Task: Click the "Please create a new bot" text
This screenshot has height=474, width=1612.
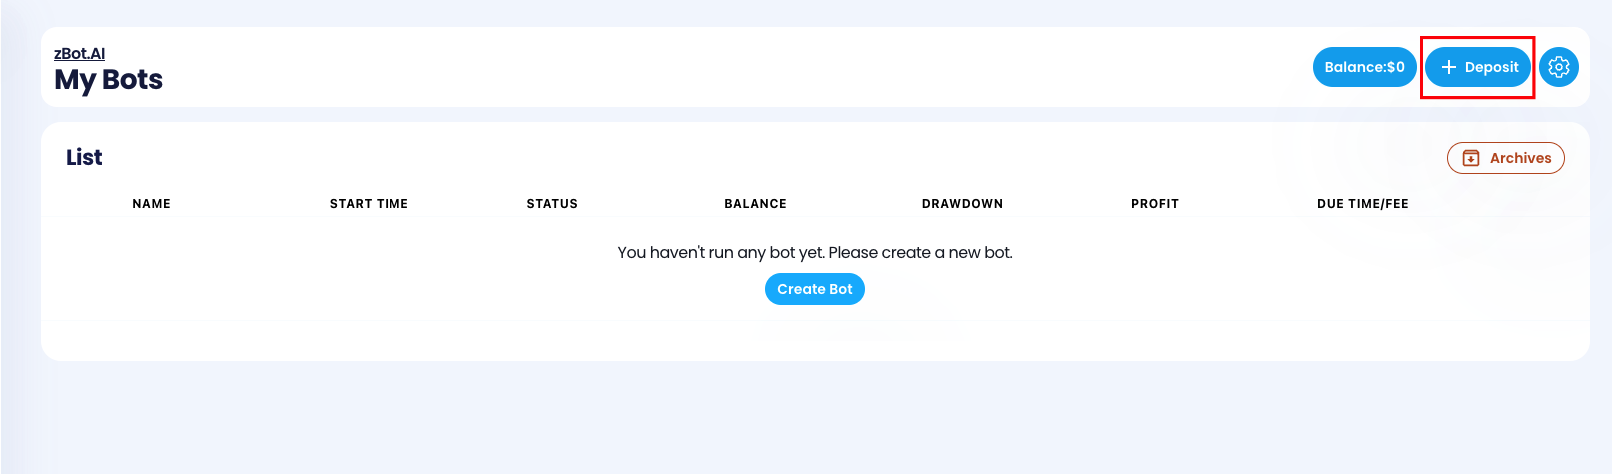Action: 920,252
